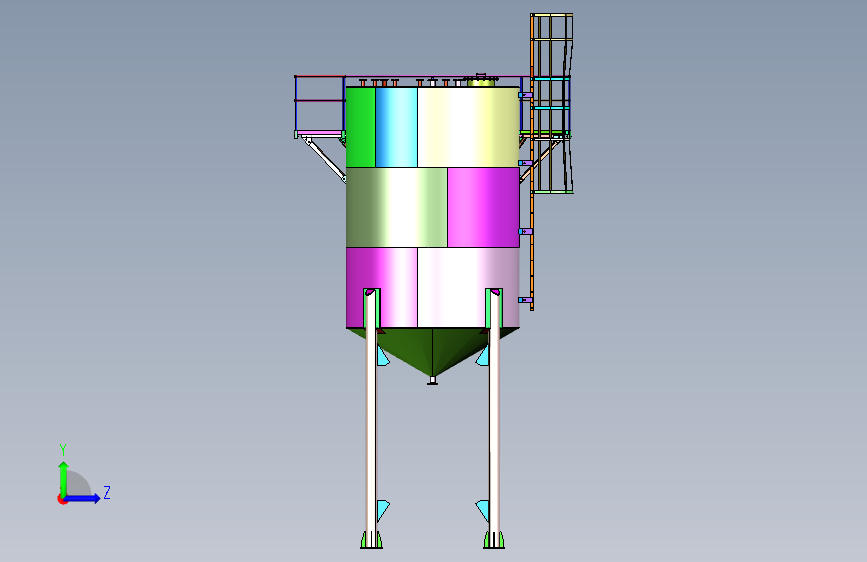Click the red X axis origin dot of the triad
The height and width of the screenshot is (562, 867).
point(61,499)
